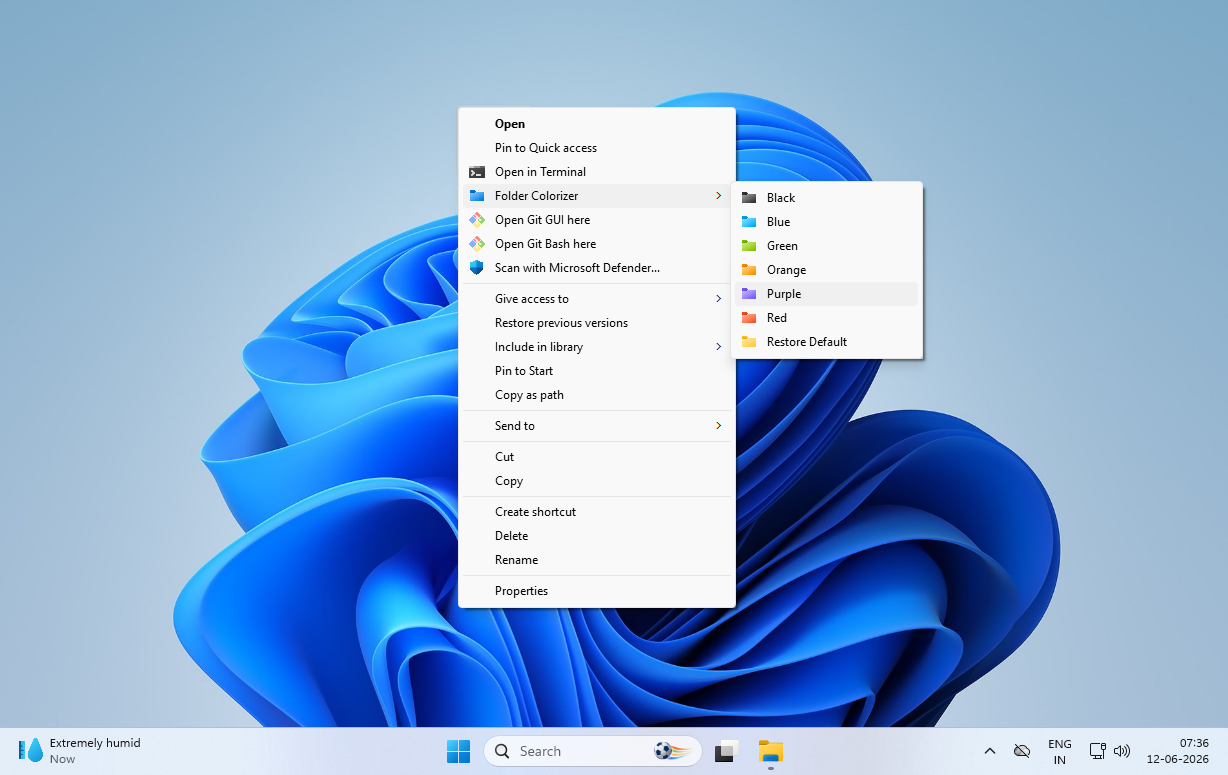Click the black folder icon in submenu
Screen dimensions: 1228x775
coord(749,198)
